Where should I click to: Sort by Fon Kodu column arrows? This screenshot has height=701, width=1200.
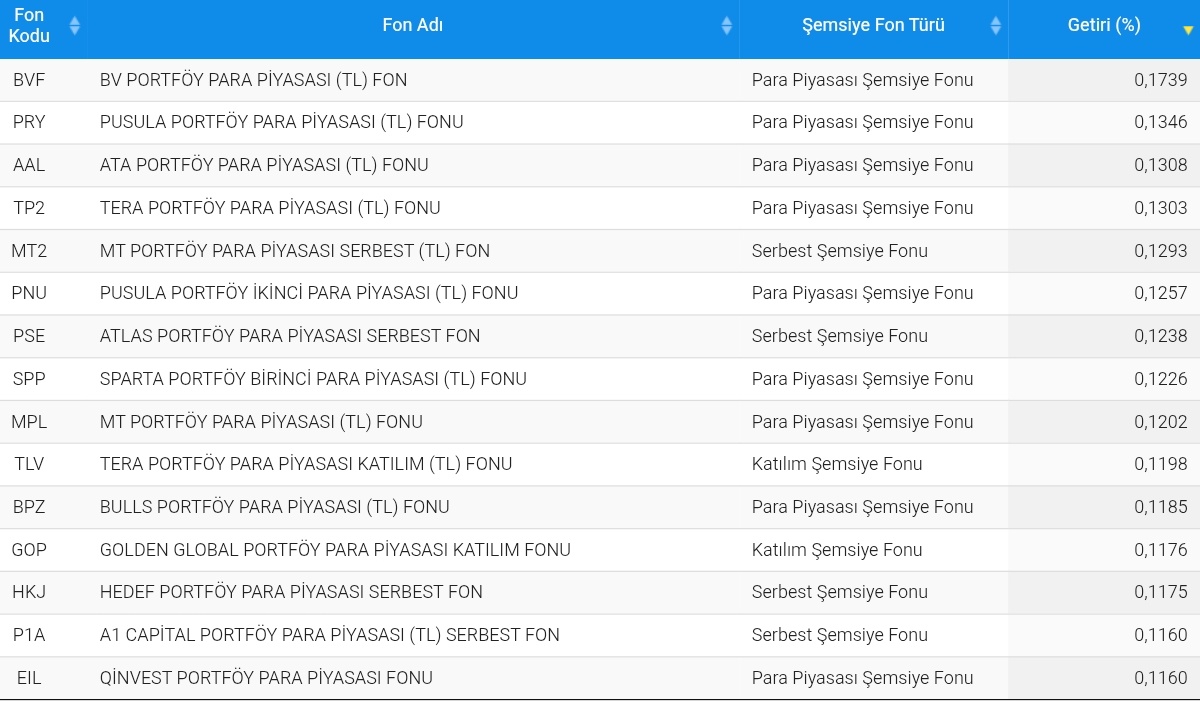(x=74, y=26)
